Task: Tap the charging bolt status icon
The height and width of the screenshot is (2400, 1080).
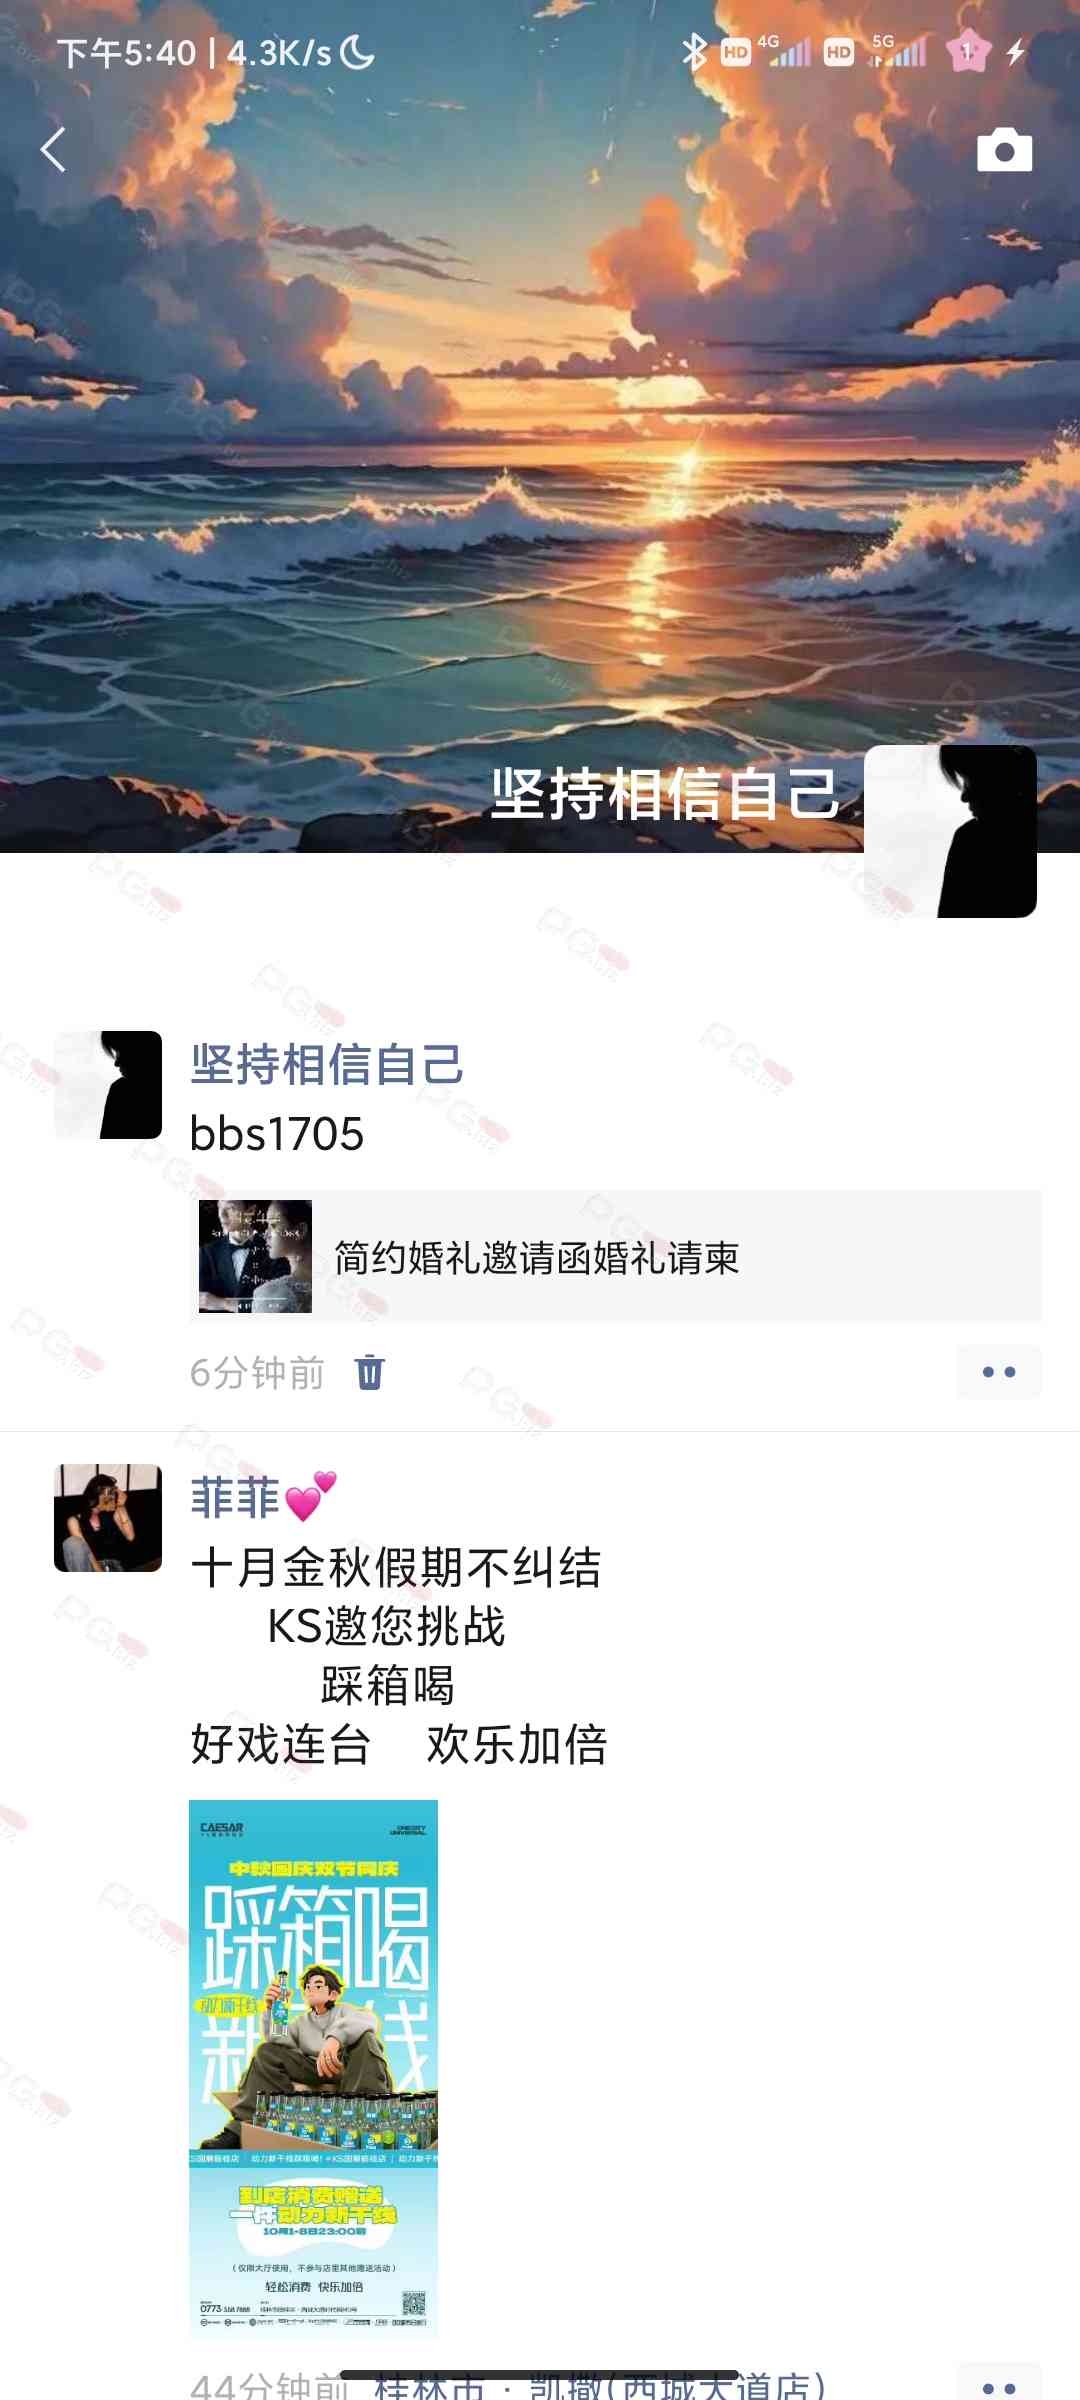Action: (1016, 51)
